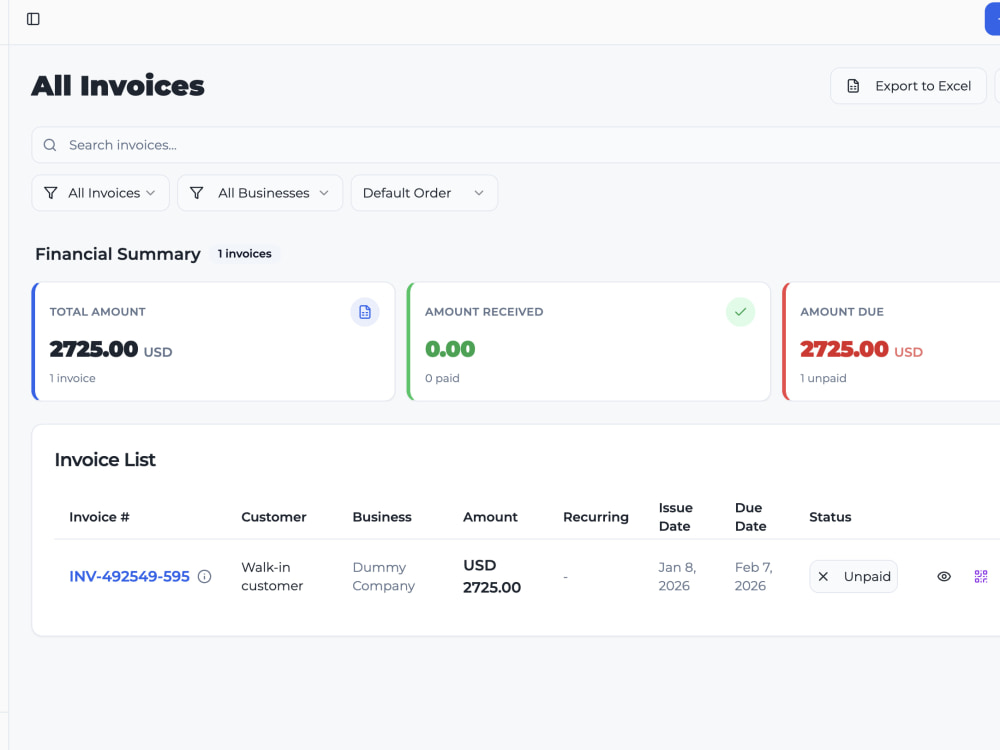Focus the Search invoices field
This screenshot has height=750, width=1000.
pyautogui.click(x=515, y=145)
